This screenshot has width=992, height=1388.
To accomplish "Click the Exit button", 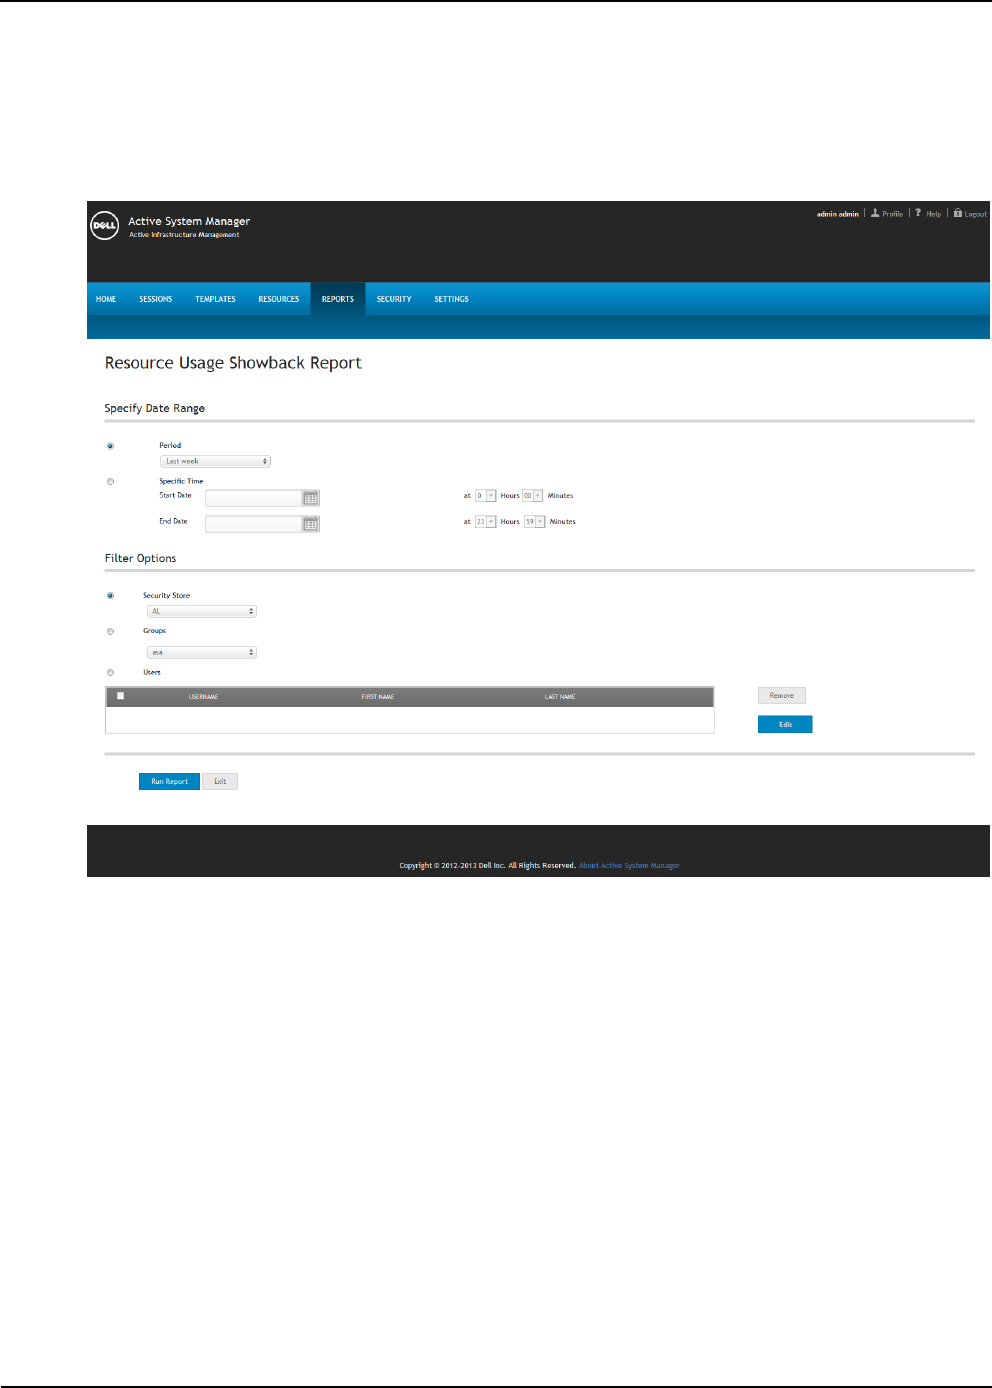I will click(220, 782).
